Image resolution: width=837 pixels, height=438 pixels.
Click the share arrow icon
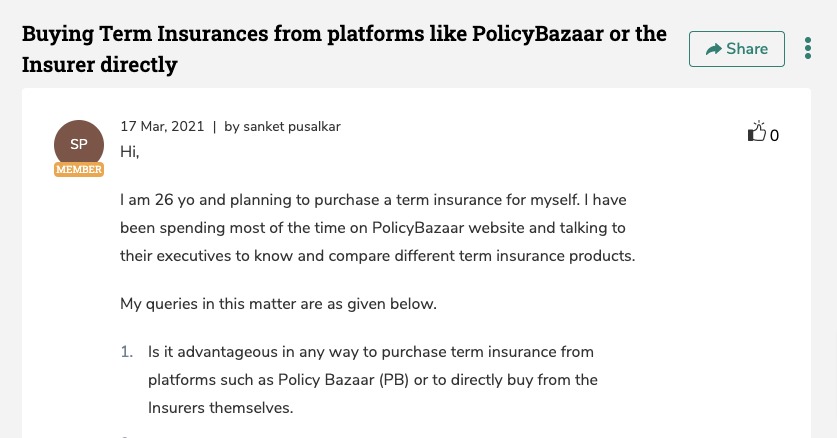tap(713, 49)
